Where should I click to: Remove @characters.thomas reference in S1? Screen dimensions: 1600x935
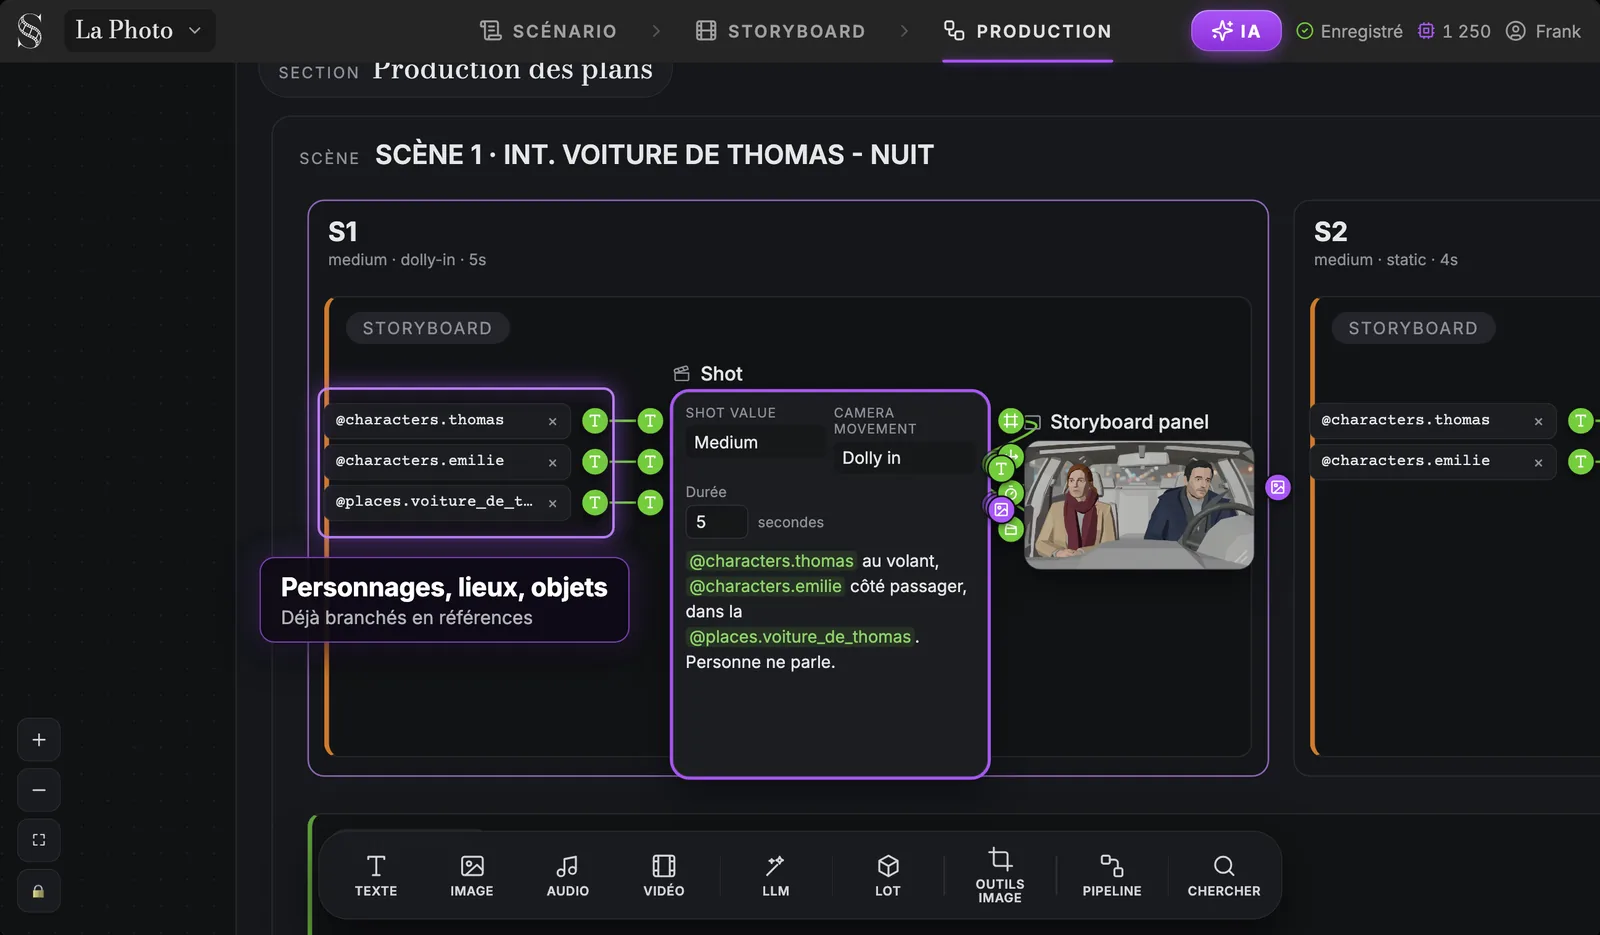[x=552, y=421]
